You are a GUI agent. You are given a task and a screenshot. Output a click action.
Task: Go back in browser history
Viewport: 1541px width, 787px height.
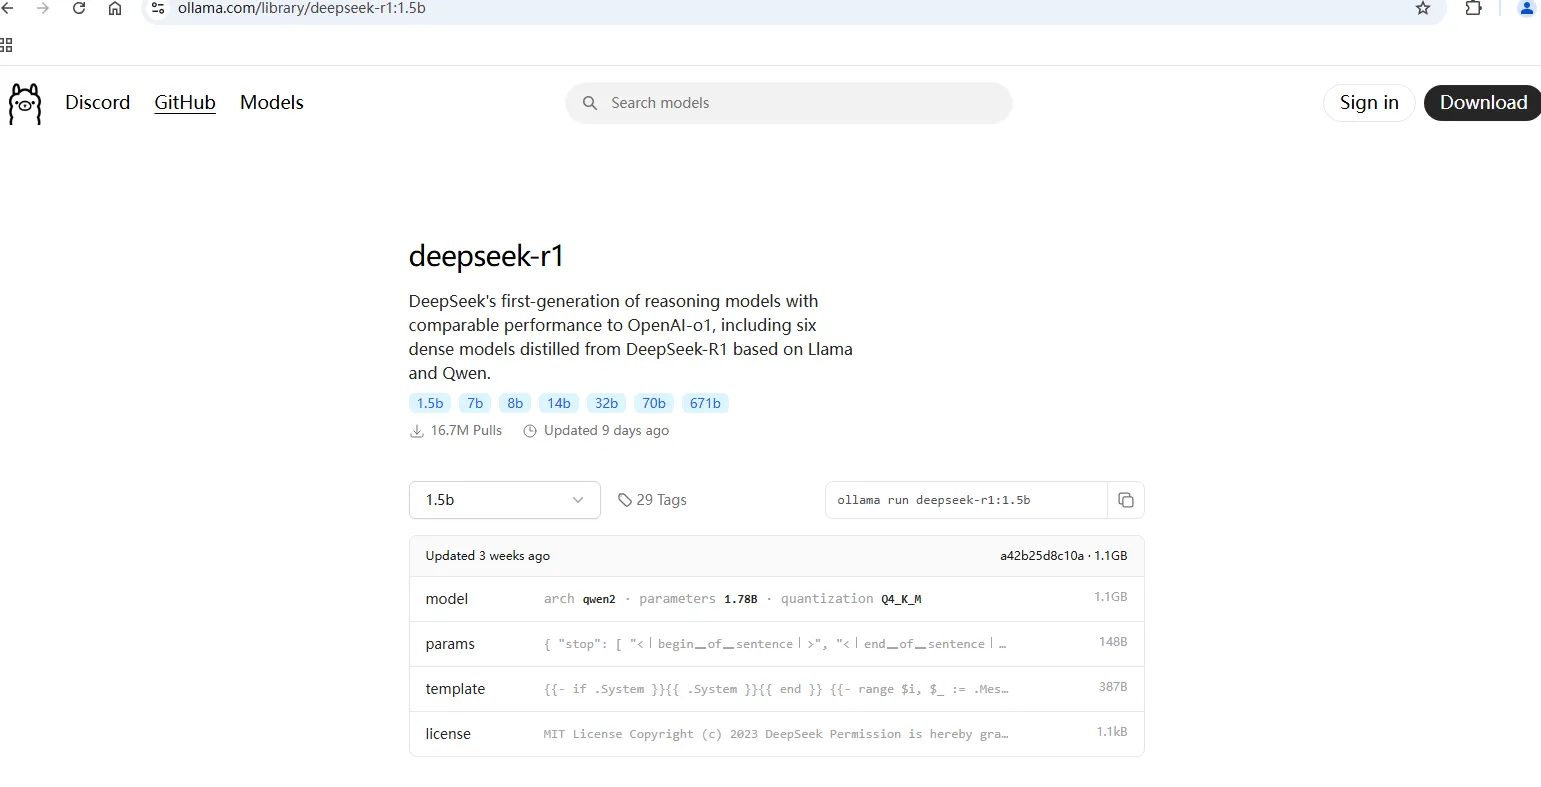(8, 8)
